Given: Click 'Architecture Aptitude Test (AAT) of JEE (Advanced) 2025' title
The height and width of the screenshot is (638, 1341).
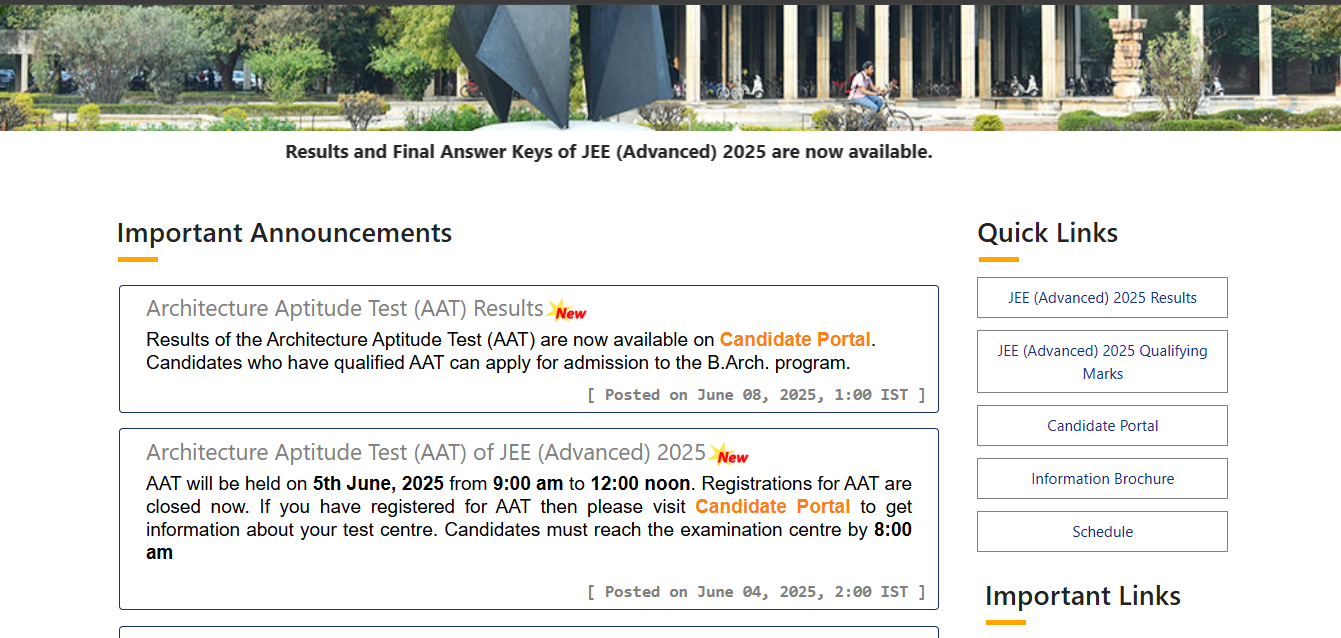Looking at the screenshot, I should [x=426, y=453].
